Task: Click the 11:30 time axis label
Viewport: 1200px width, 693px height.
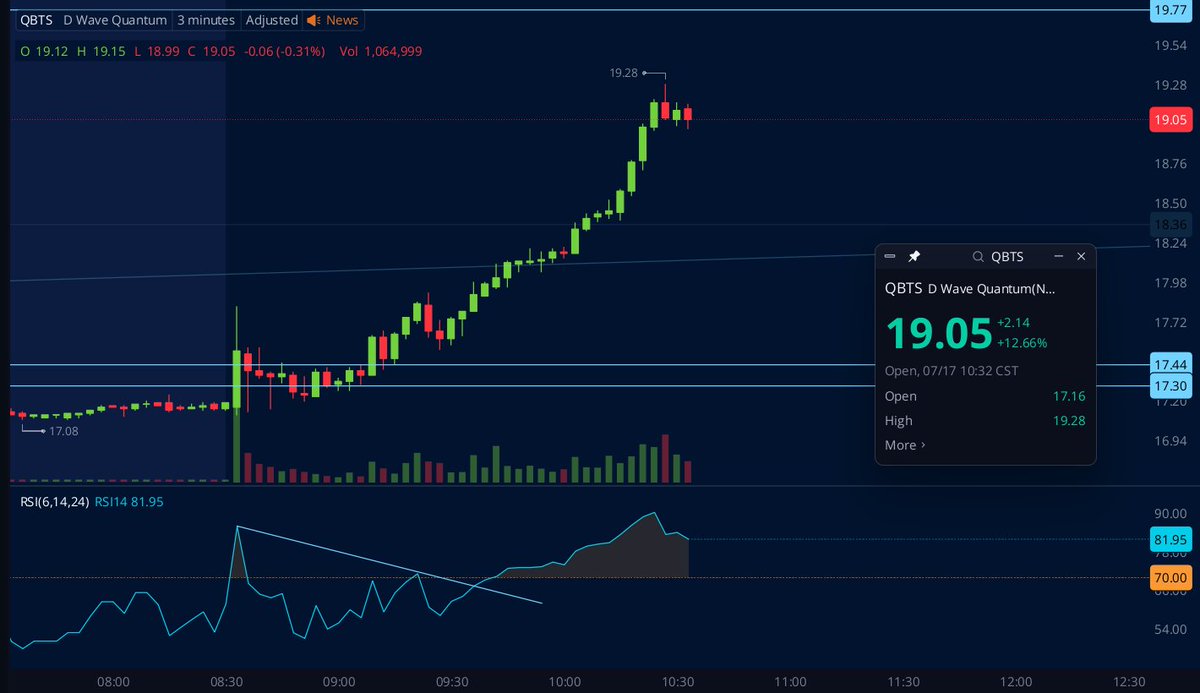Action: [x=904, y=681]
